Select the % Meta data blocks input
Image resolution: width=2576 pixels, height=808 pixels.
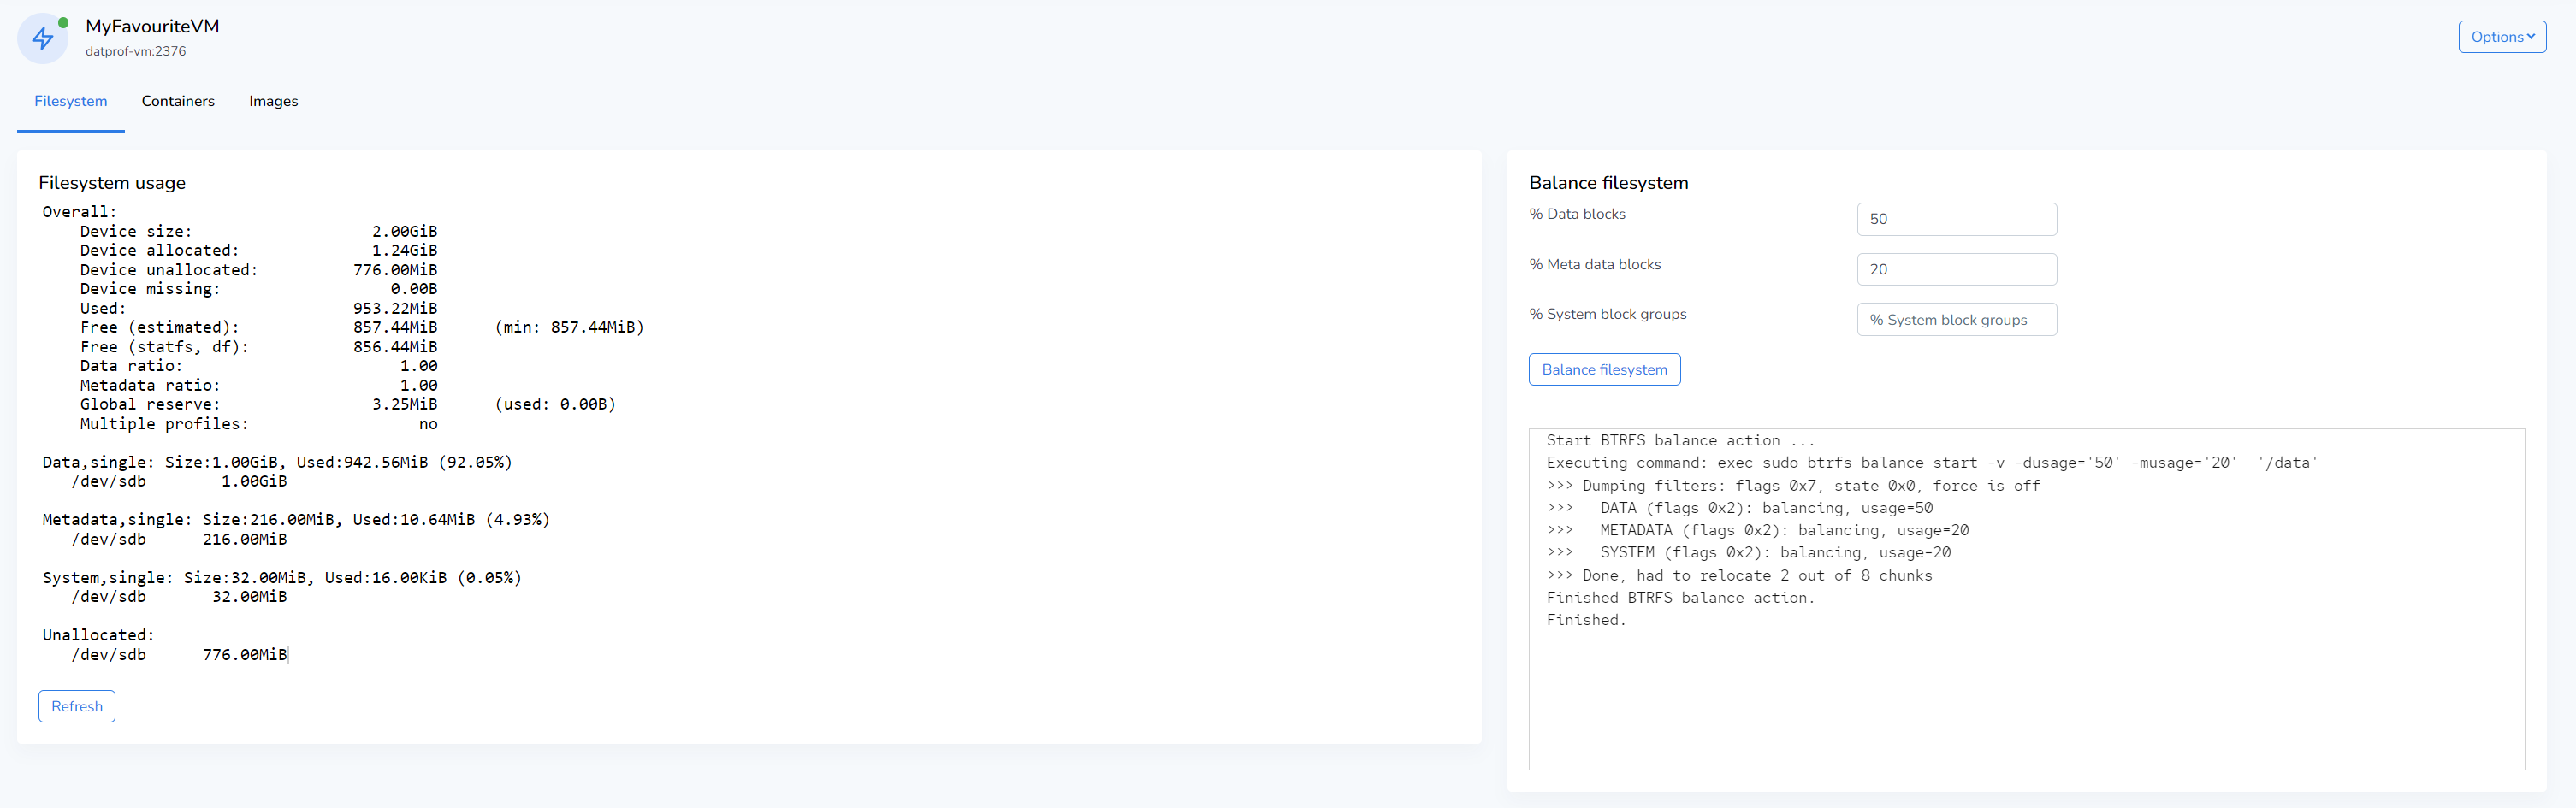(x=1955, y=269)
